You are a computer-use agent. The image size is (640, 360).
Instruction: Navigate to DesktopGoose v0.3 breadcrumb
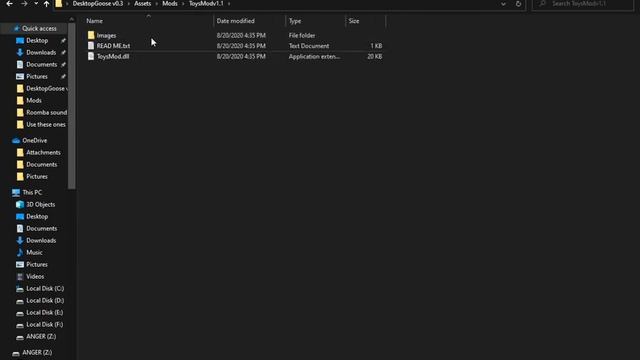coord(98,4)
